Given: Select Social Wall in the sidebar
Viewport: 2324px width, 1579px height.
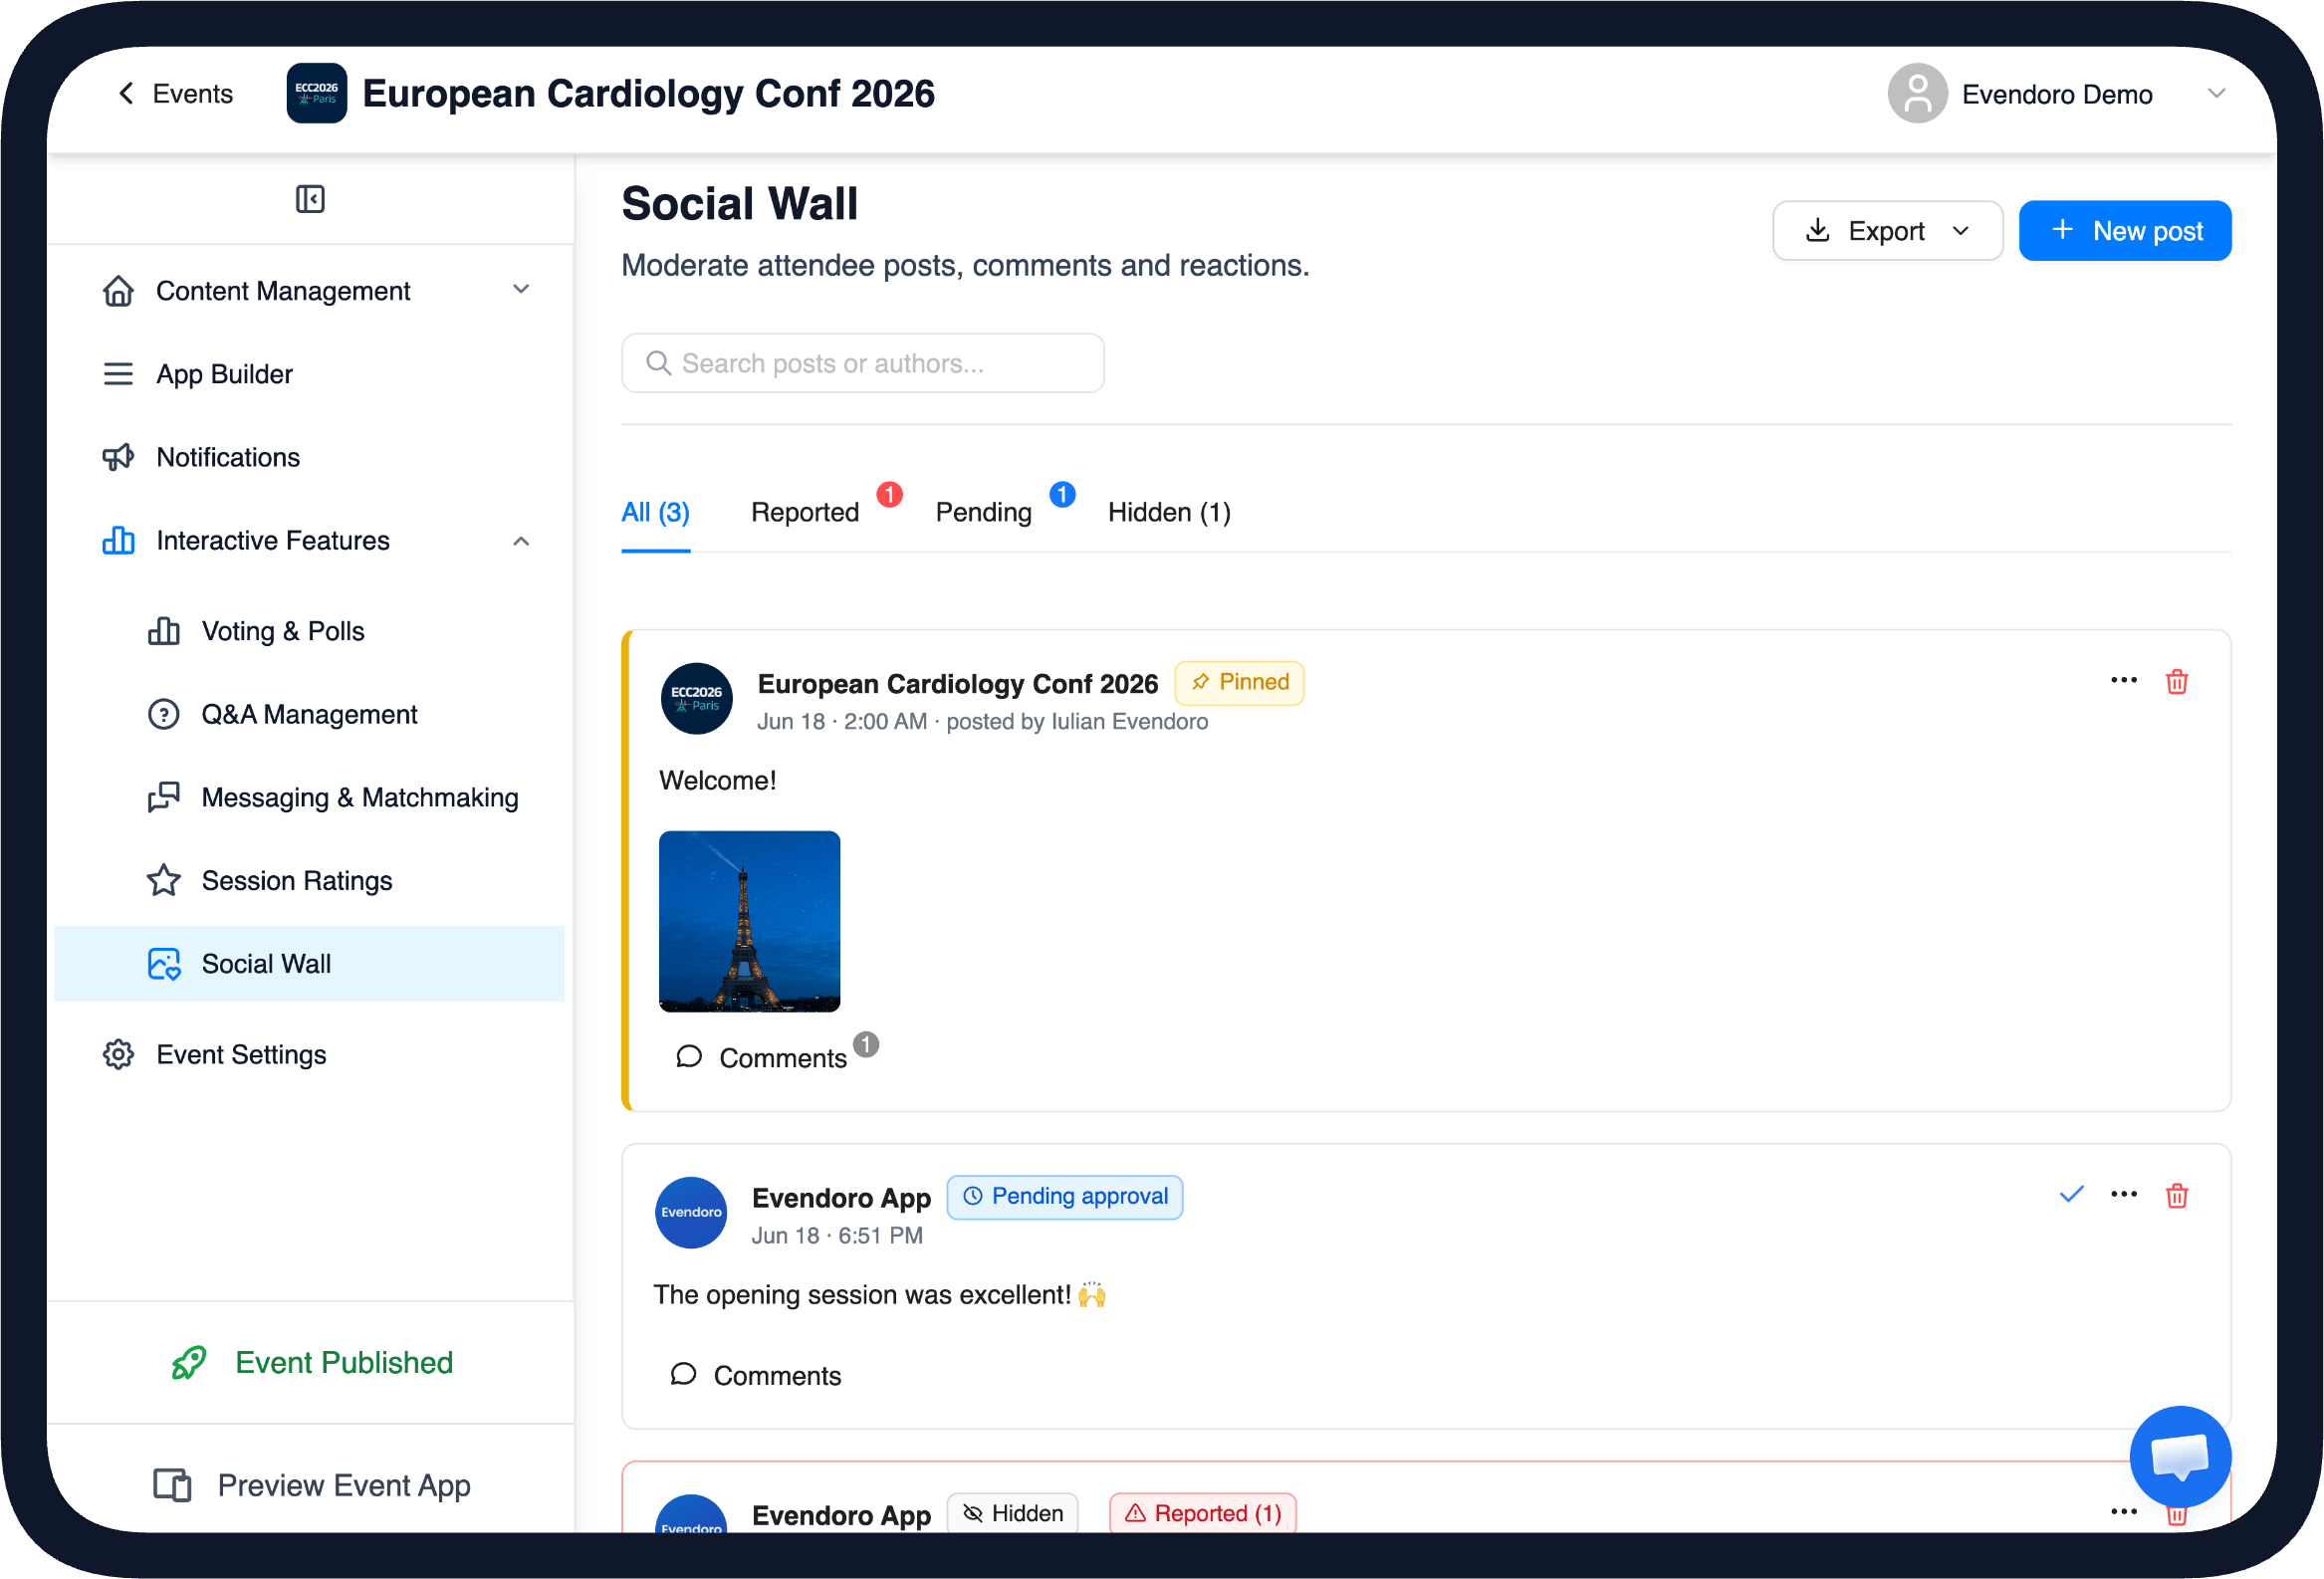Looking at the screenshot, I should tap(308, 963).
